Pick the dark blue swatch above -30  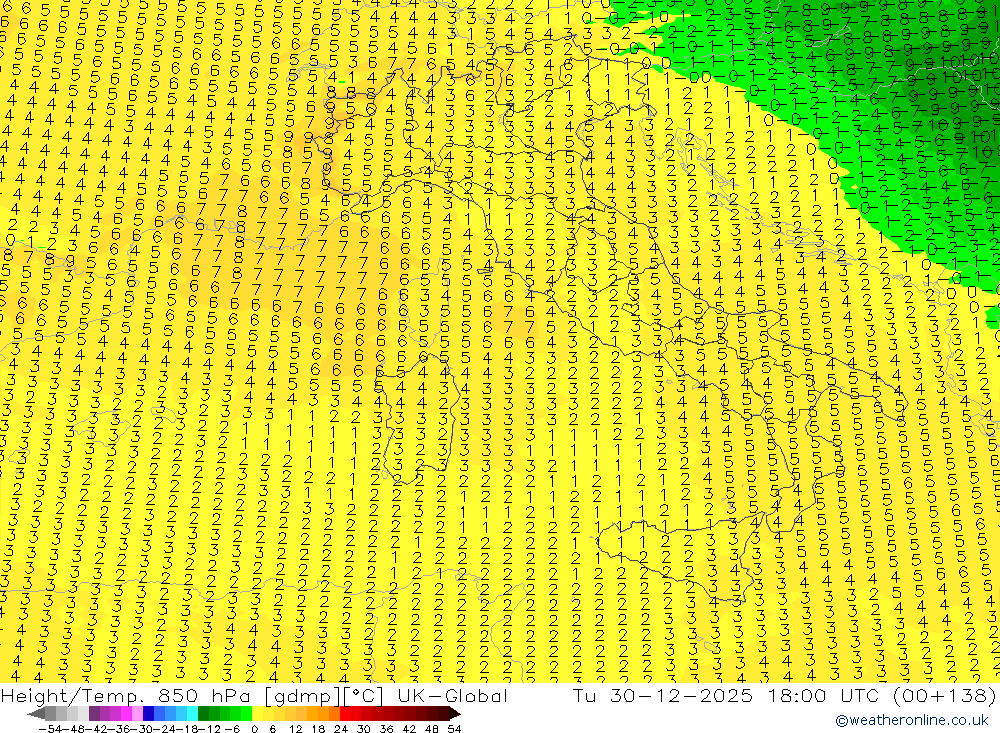(148, 713)
